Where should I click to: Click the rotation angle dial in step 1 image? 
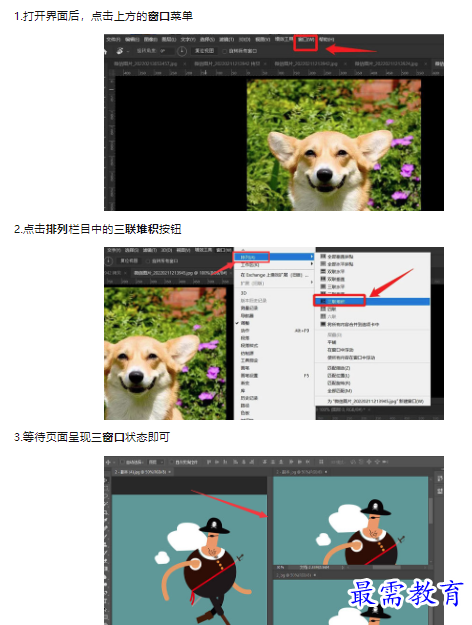182,51
